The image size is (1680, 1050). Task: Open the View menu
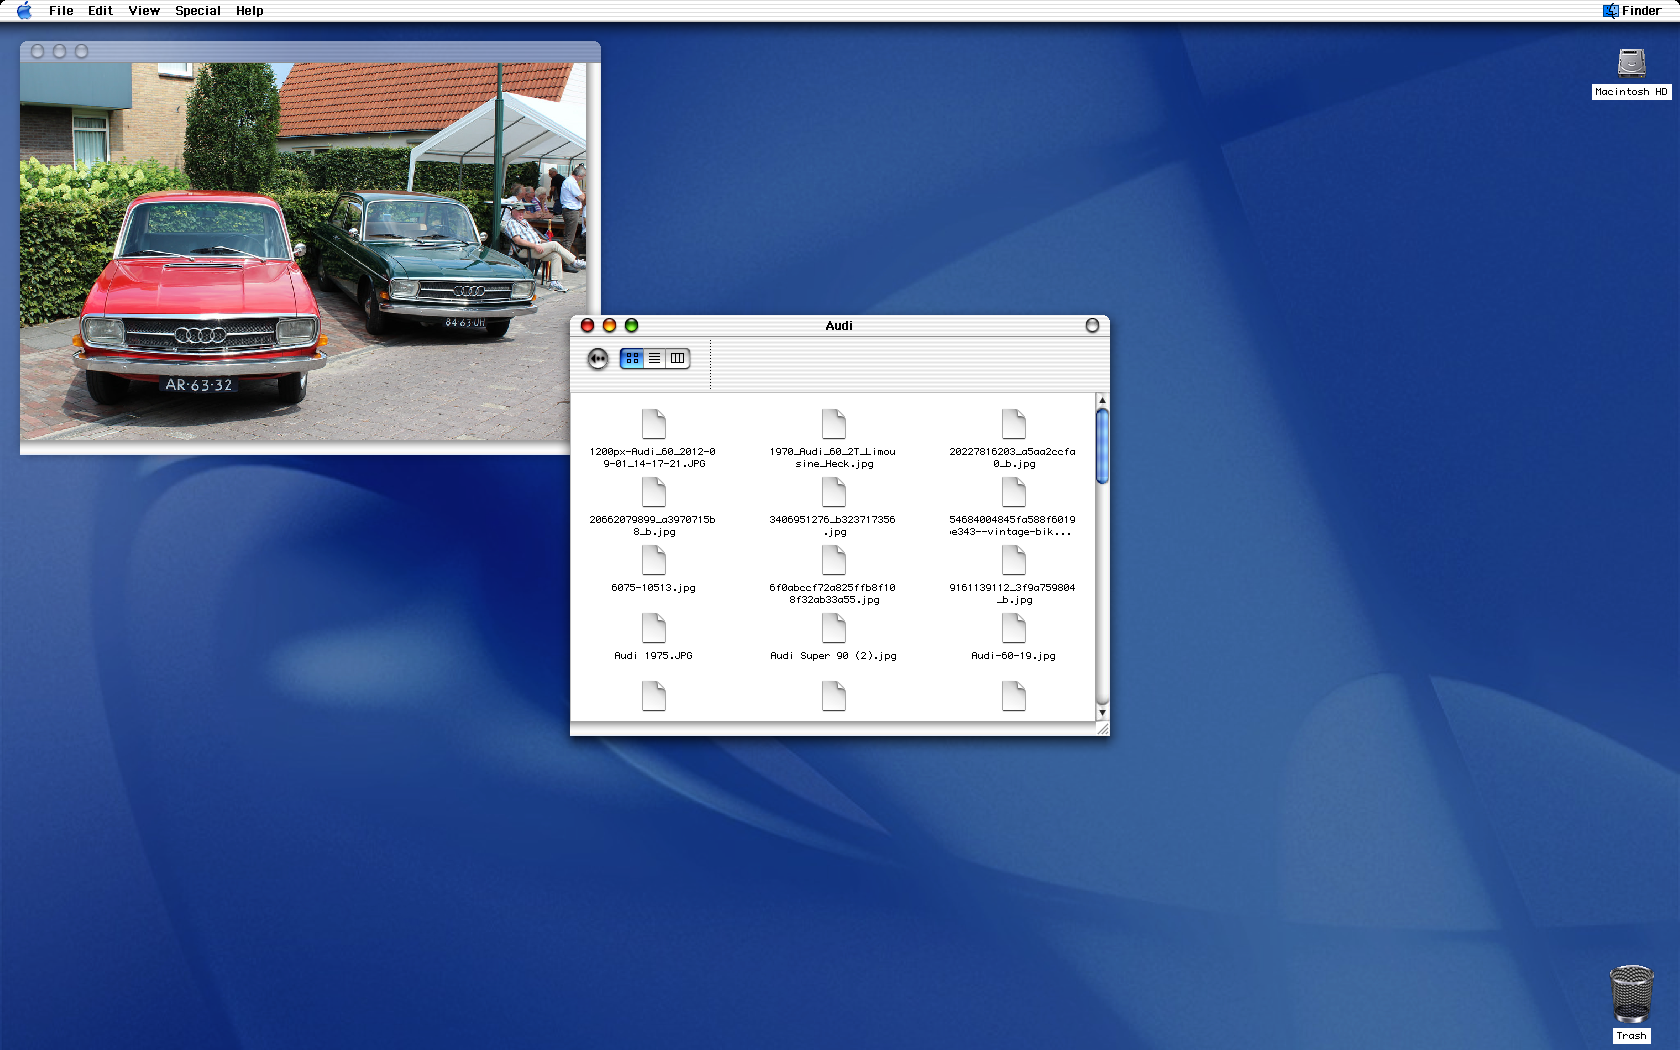144,11
